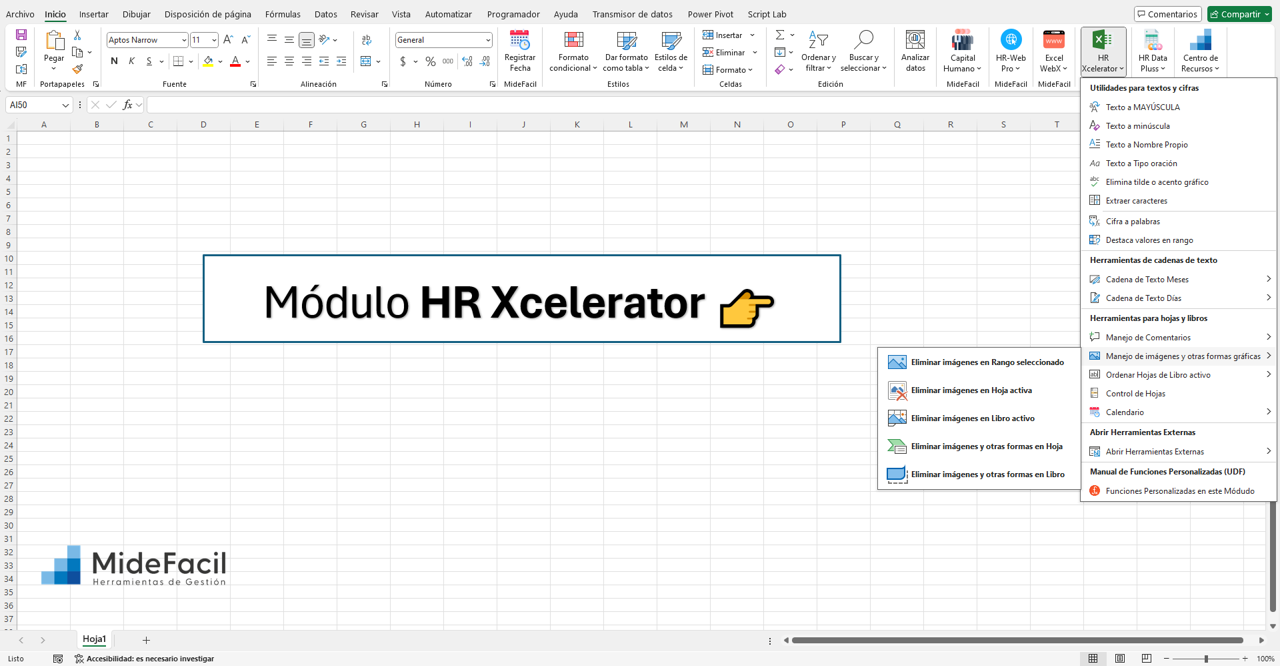Click Formato cells button

[730, 70]
